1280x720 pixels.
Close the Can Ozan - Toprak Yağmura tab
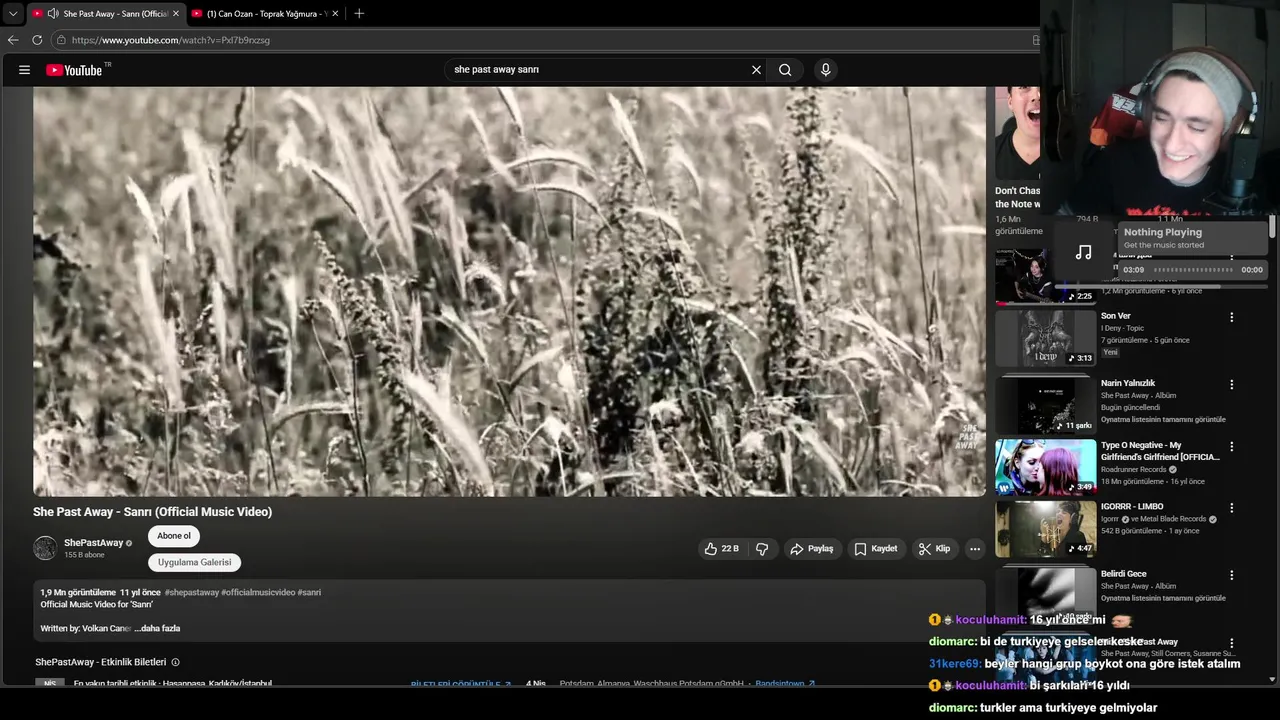335,14
